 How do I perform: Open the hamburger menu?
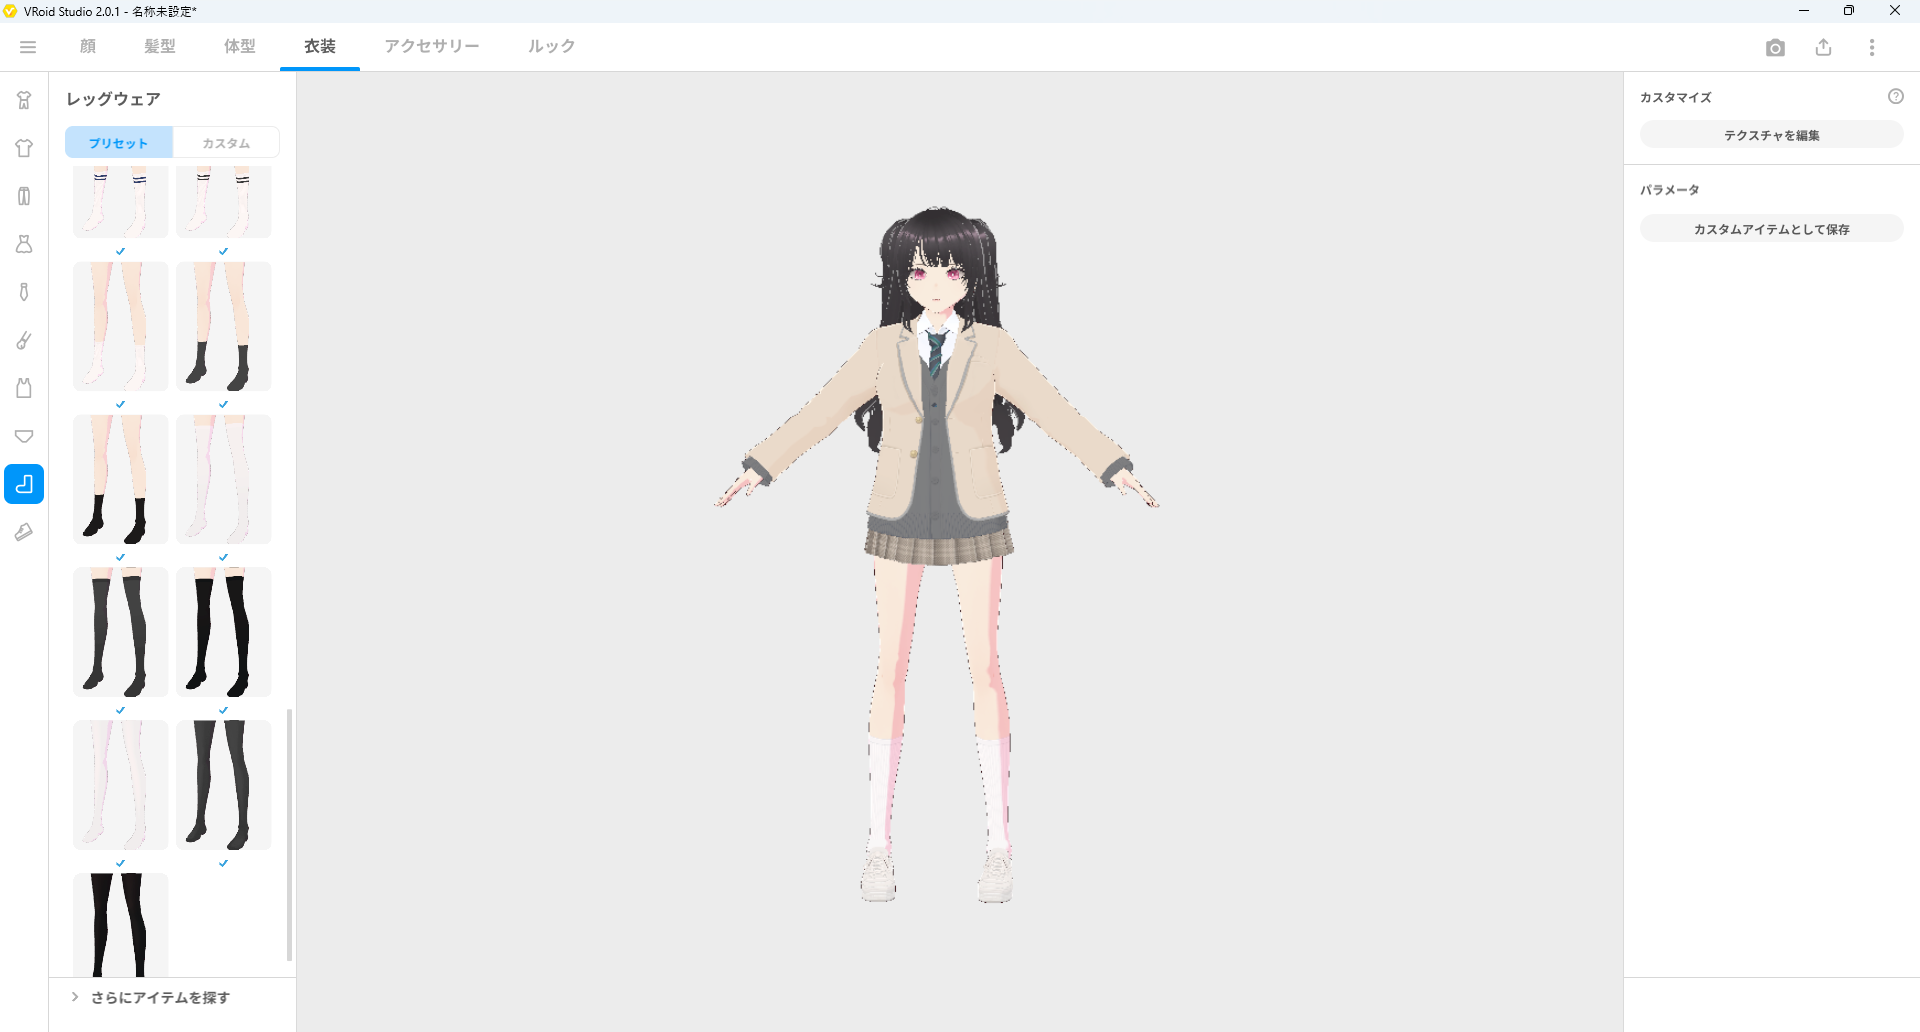coord(27,46)
